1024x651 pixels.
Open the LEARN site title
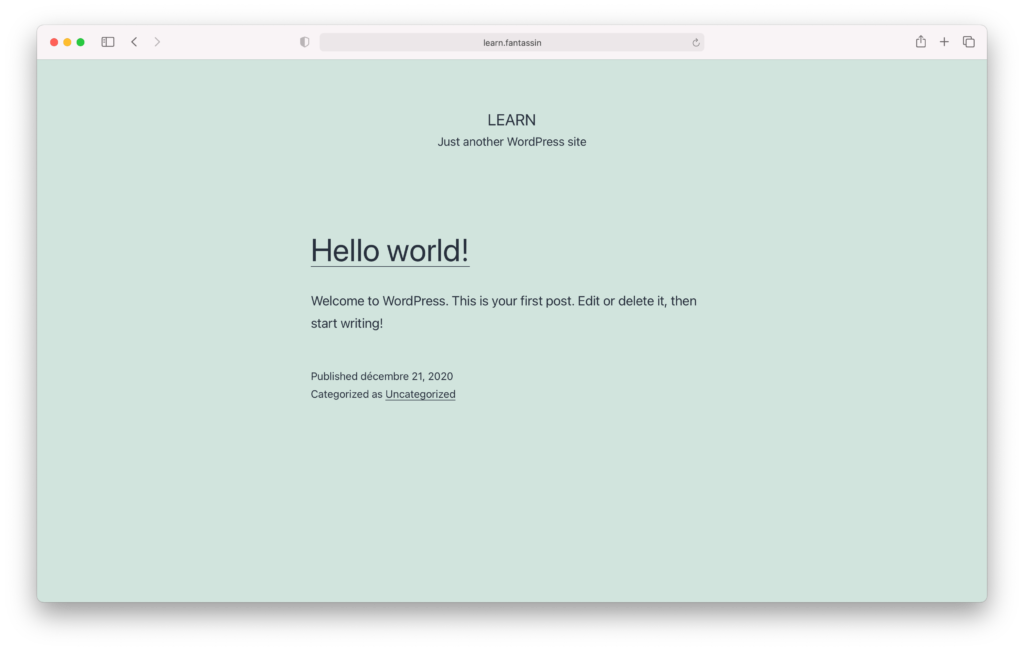point(511,120)
